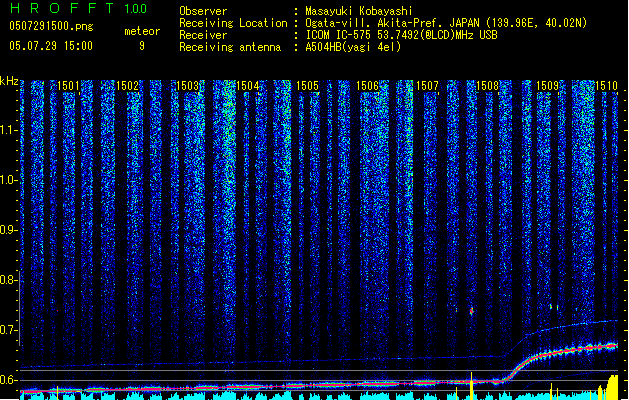The width and height of the screenshot is (629, 400).
Task: Click the 1501 time marker
Action: [68, 86]
